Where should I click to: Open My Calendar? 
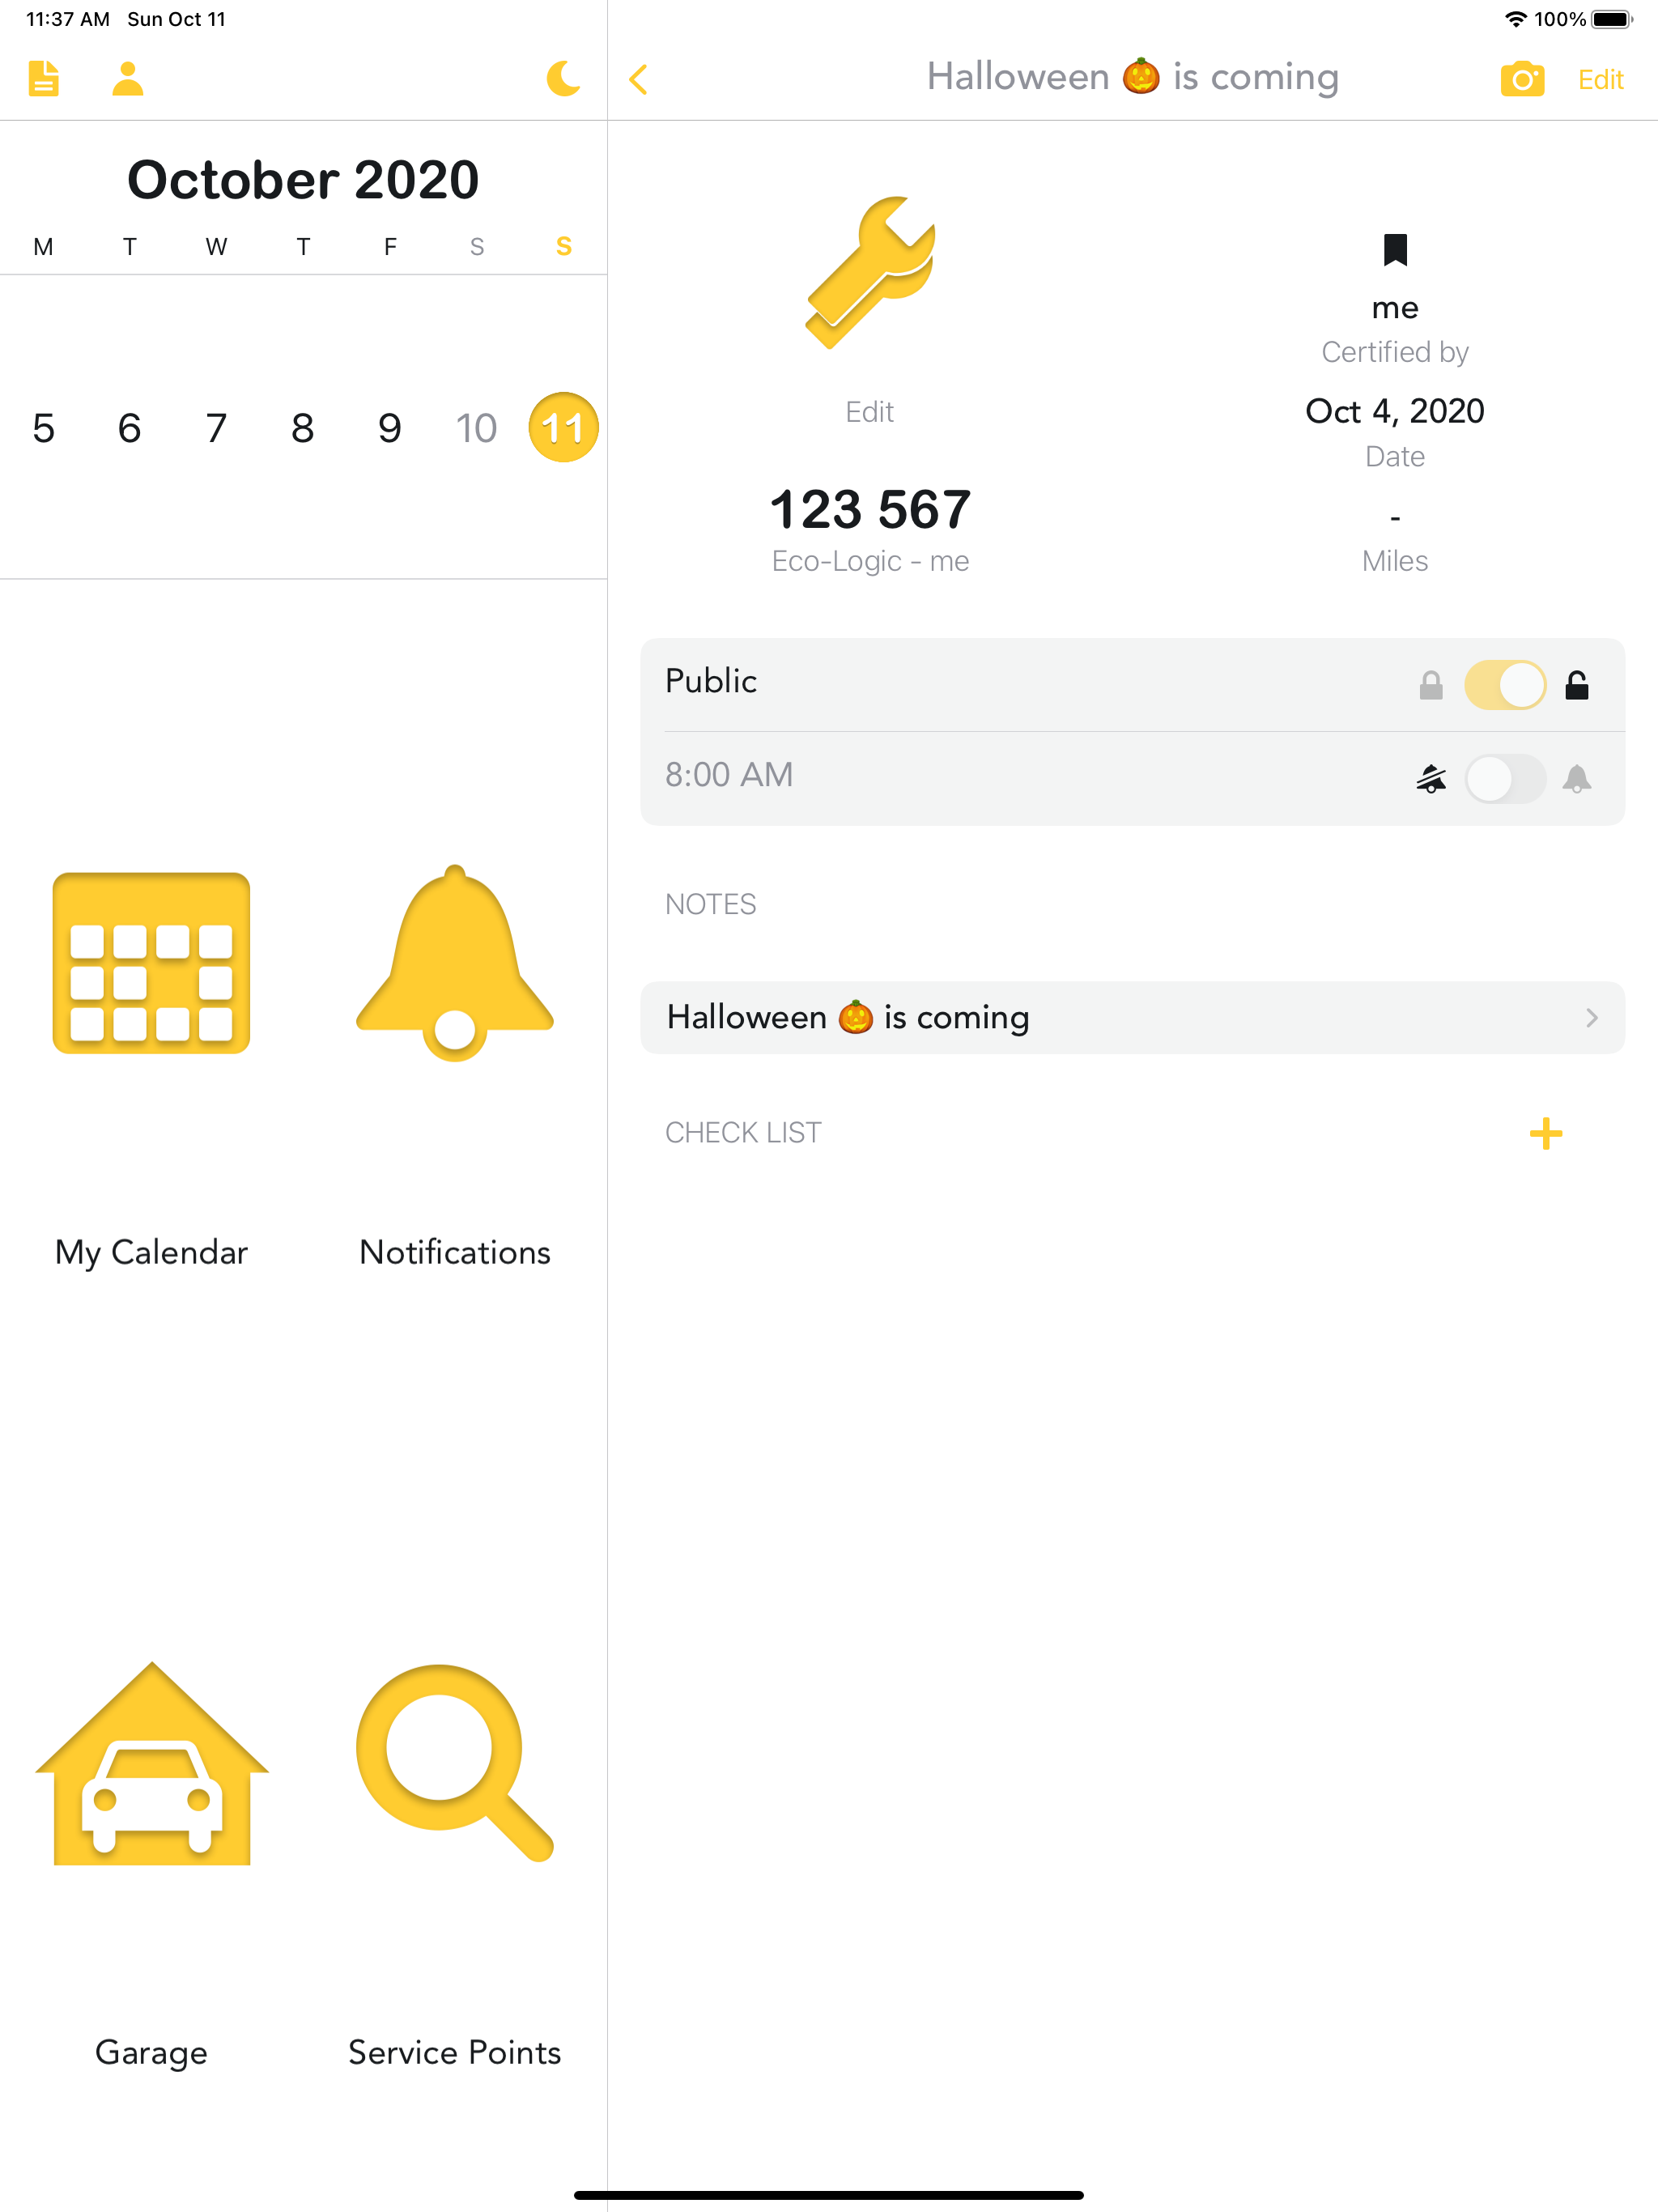coord(151,963)
